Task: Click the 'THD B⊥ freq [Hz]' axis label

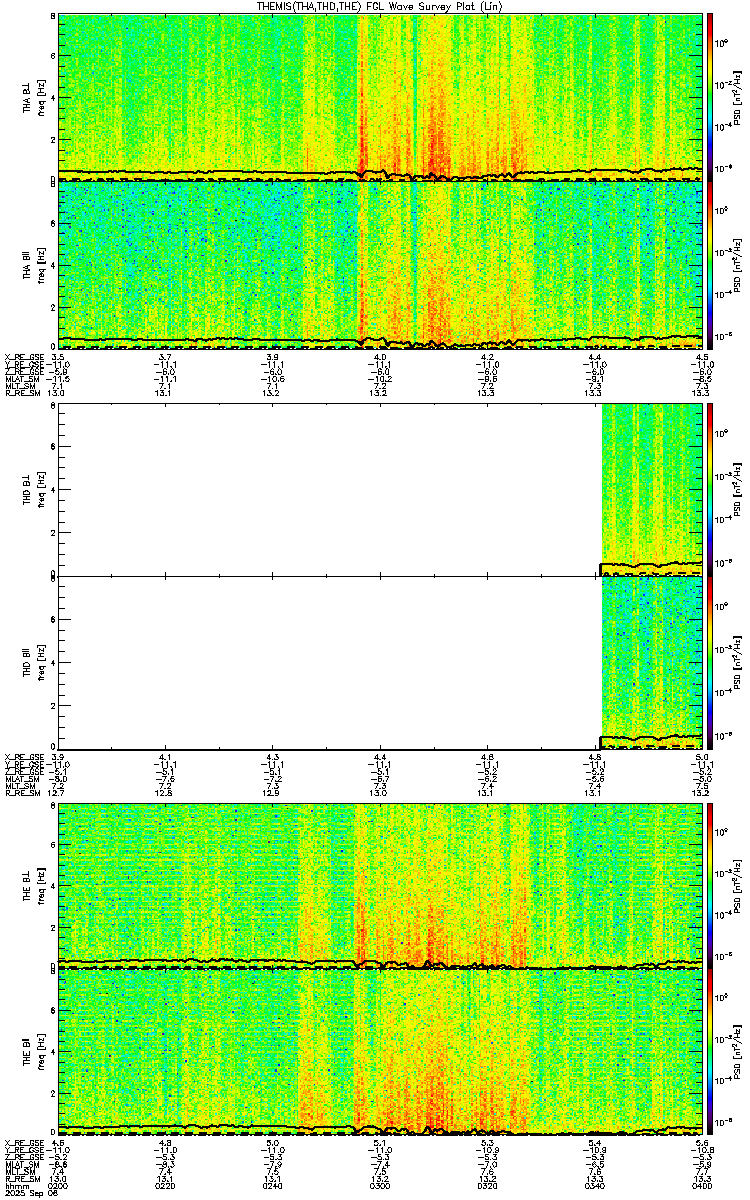Action: (32, 490)
